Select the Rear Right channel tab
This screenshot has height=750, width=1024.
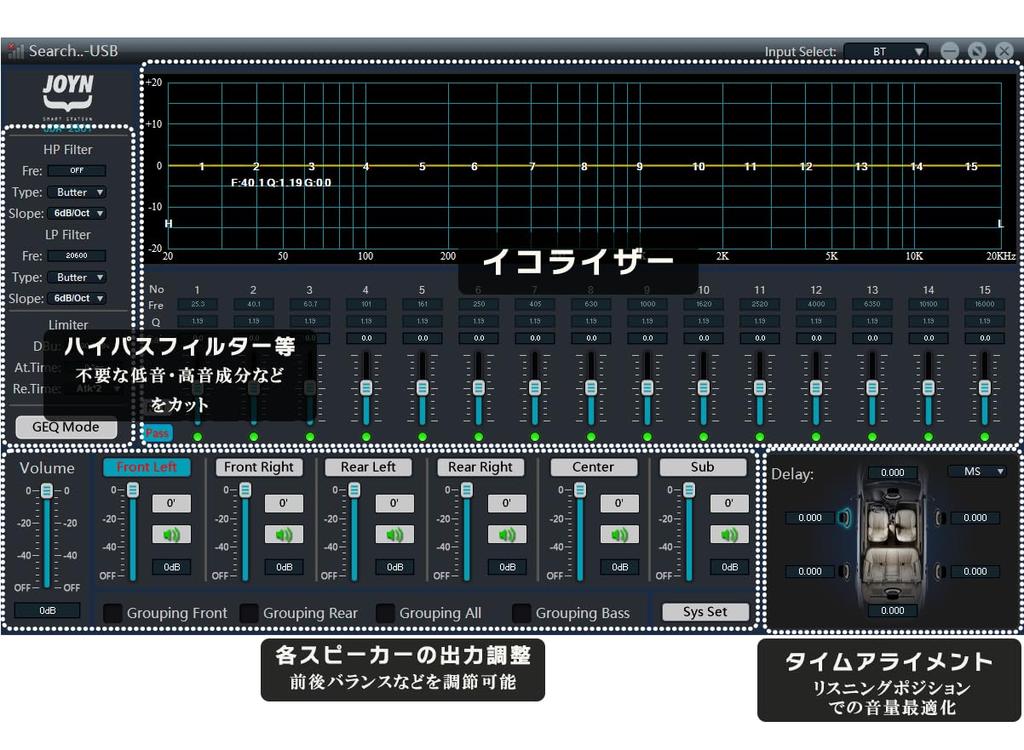pos(480,467)
